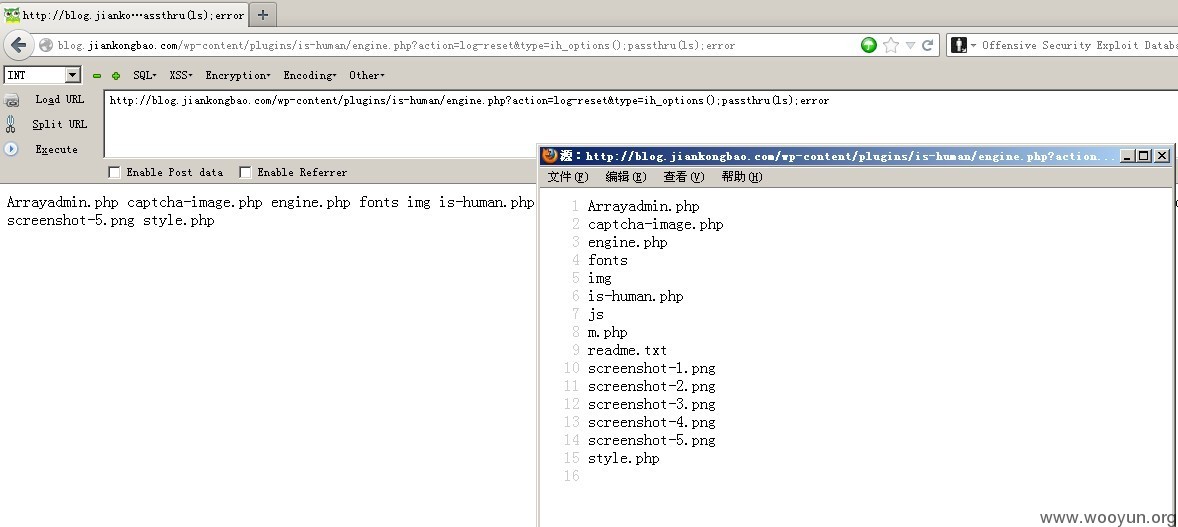The height and width of the screenshot is (527, 1178).
Task: Click screenshot-3.png line in source window
Action: coord(651,404)
